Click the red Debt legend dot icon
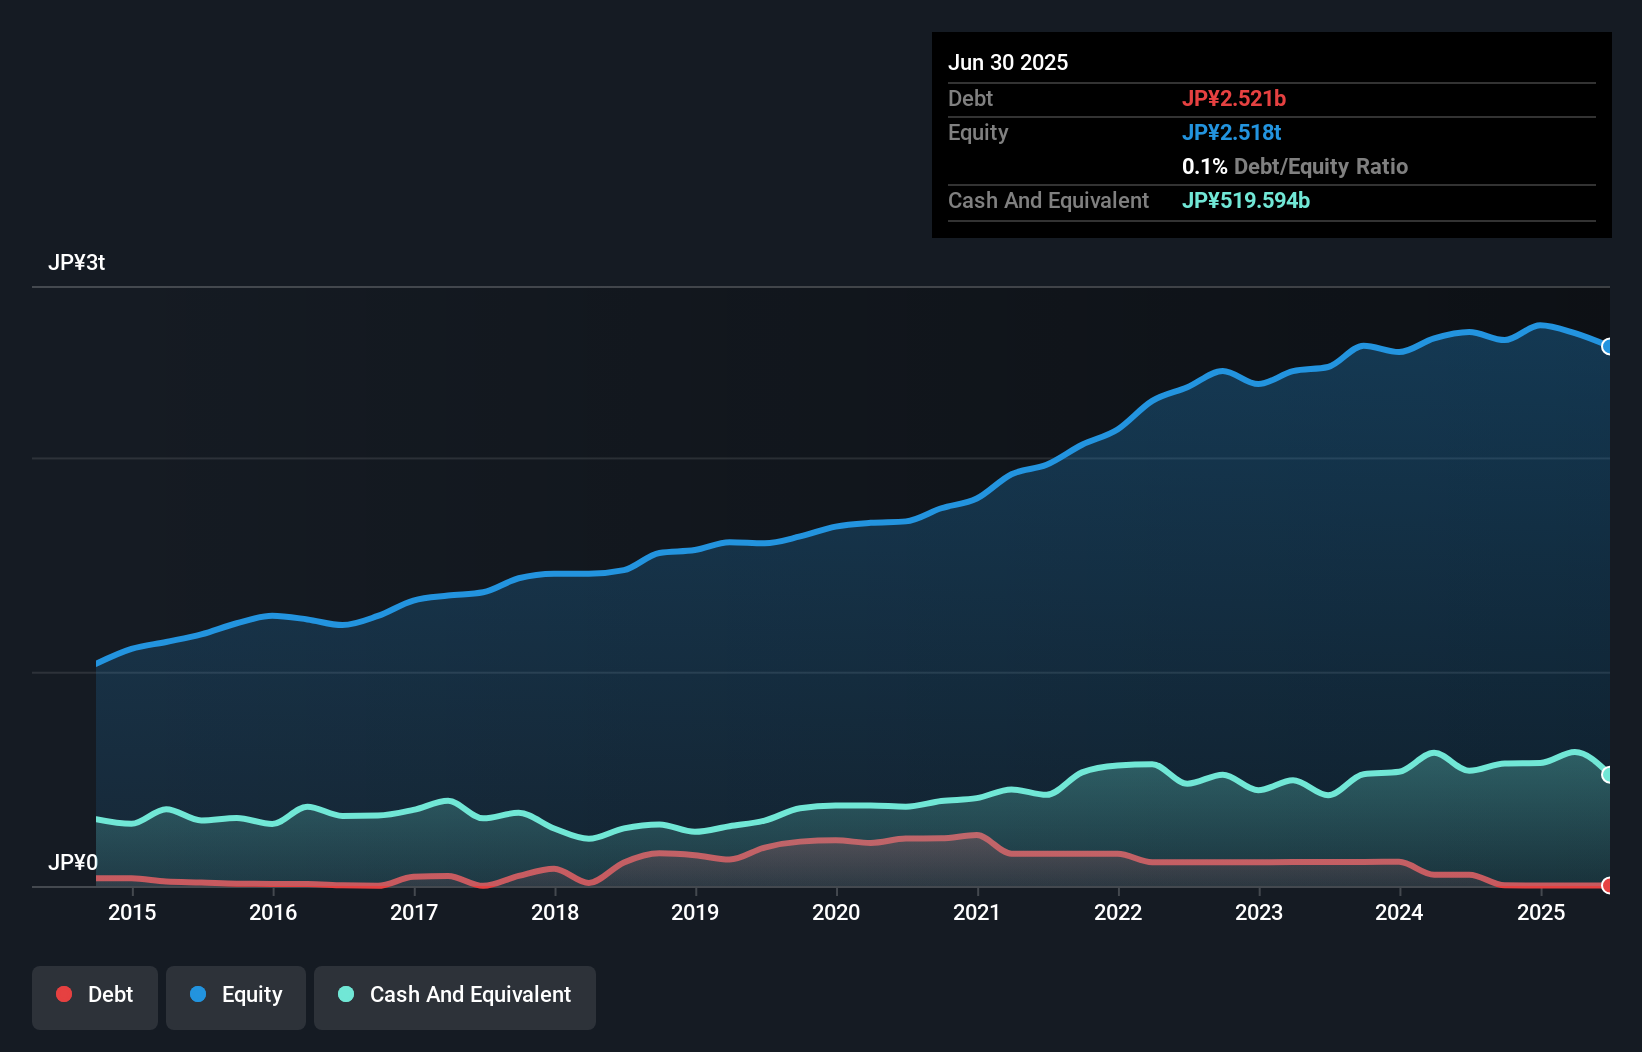 (x=63, y=994)
